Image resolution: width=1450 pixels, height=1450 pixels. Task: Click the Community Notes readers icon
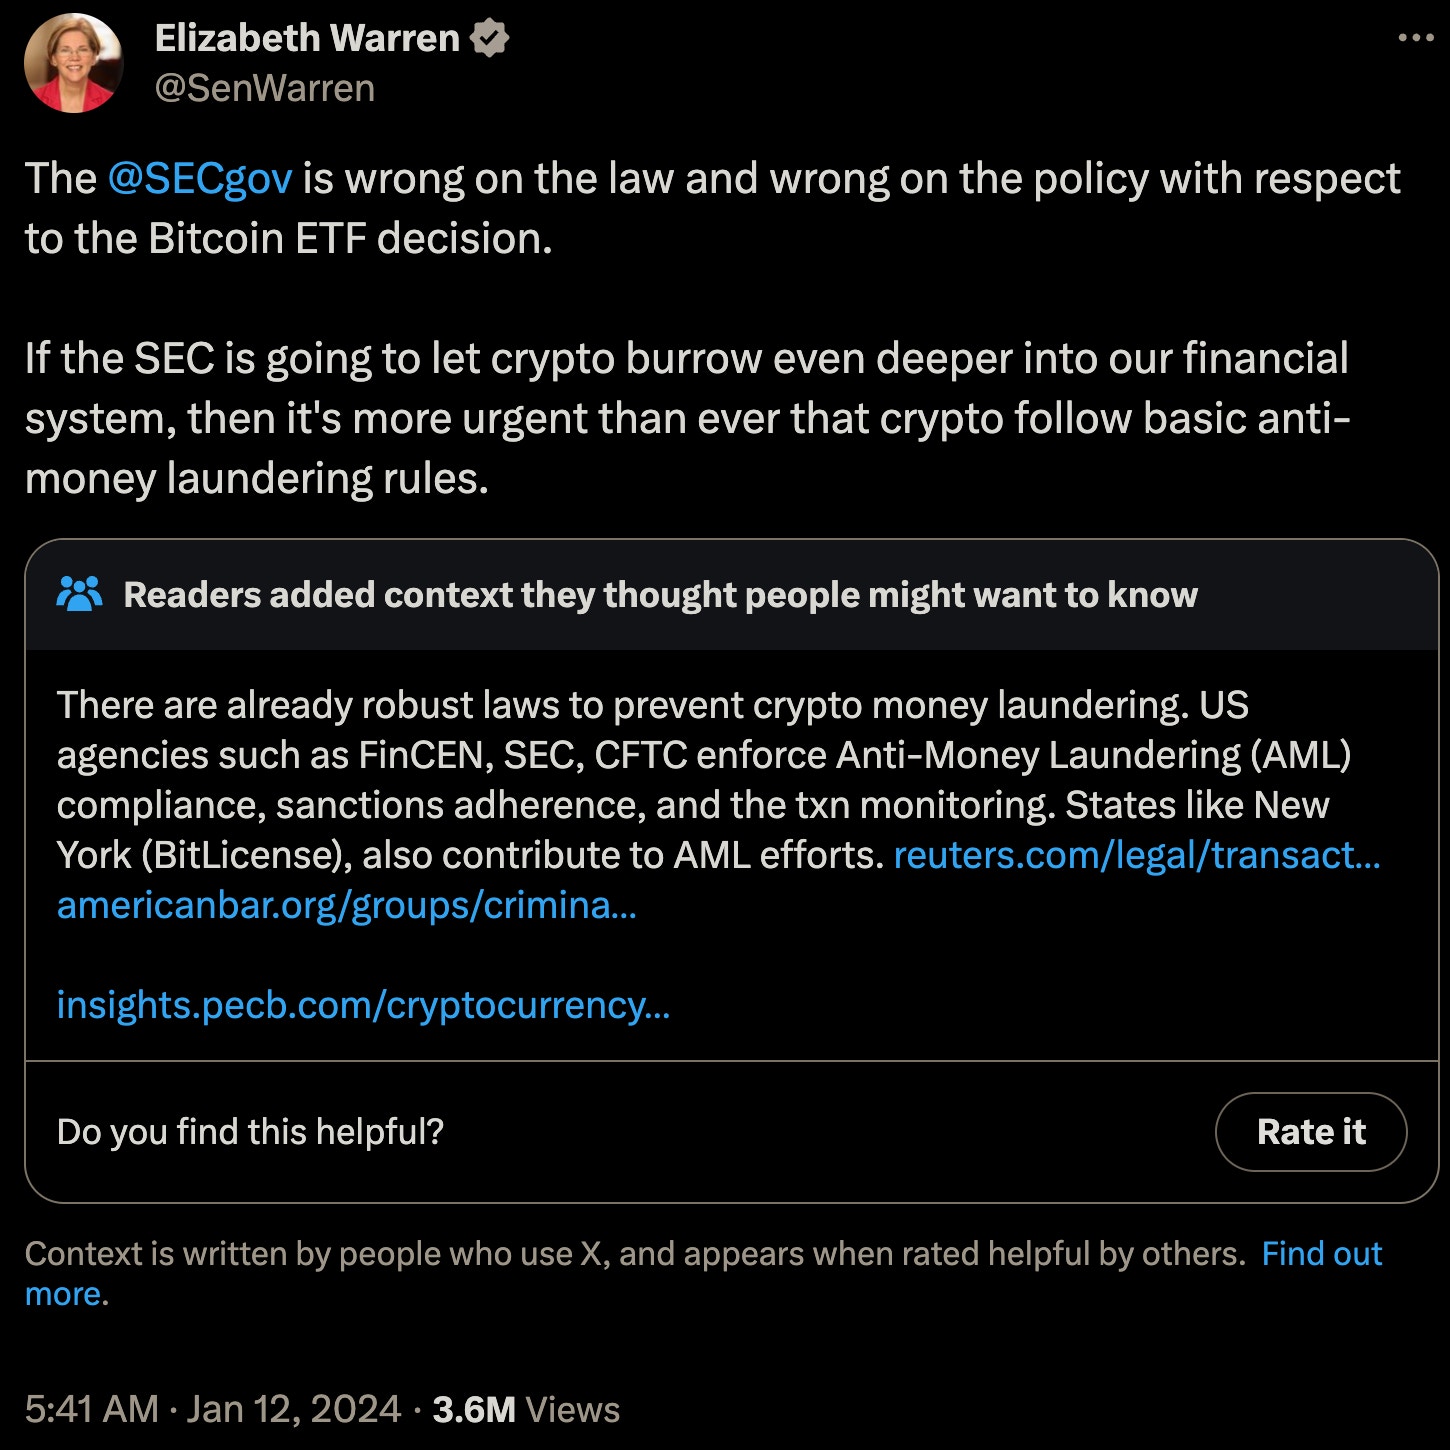[x=83, y=594]
